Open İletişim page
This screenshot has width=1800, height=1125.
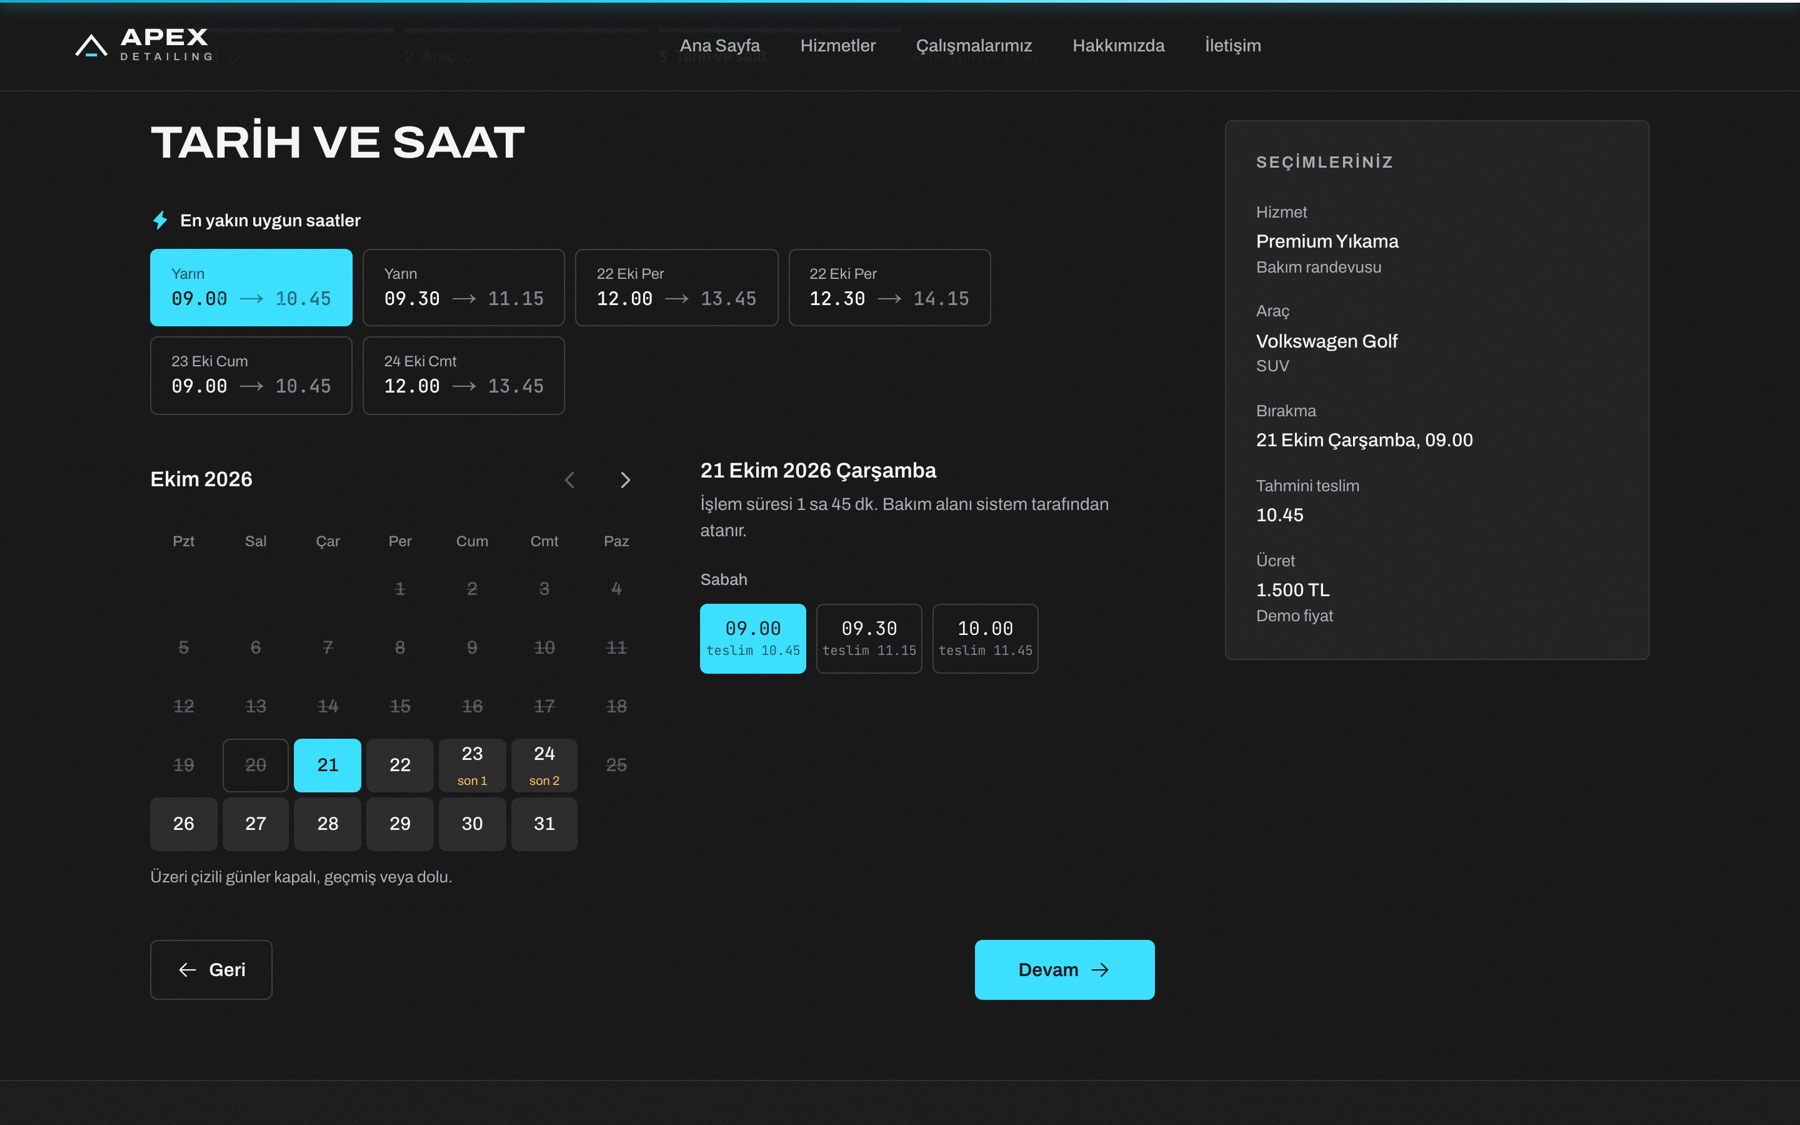pyautogui.click(x=1233, y=45)
